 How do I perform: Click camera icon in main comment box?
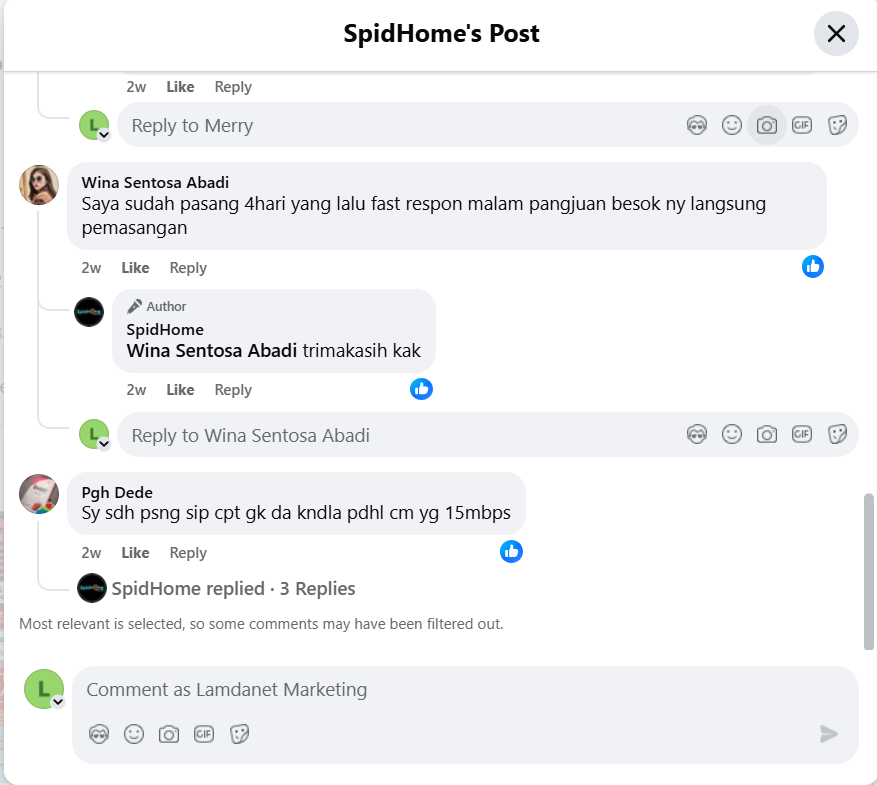tap(169, 734)
